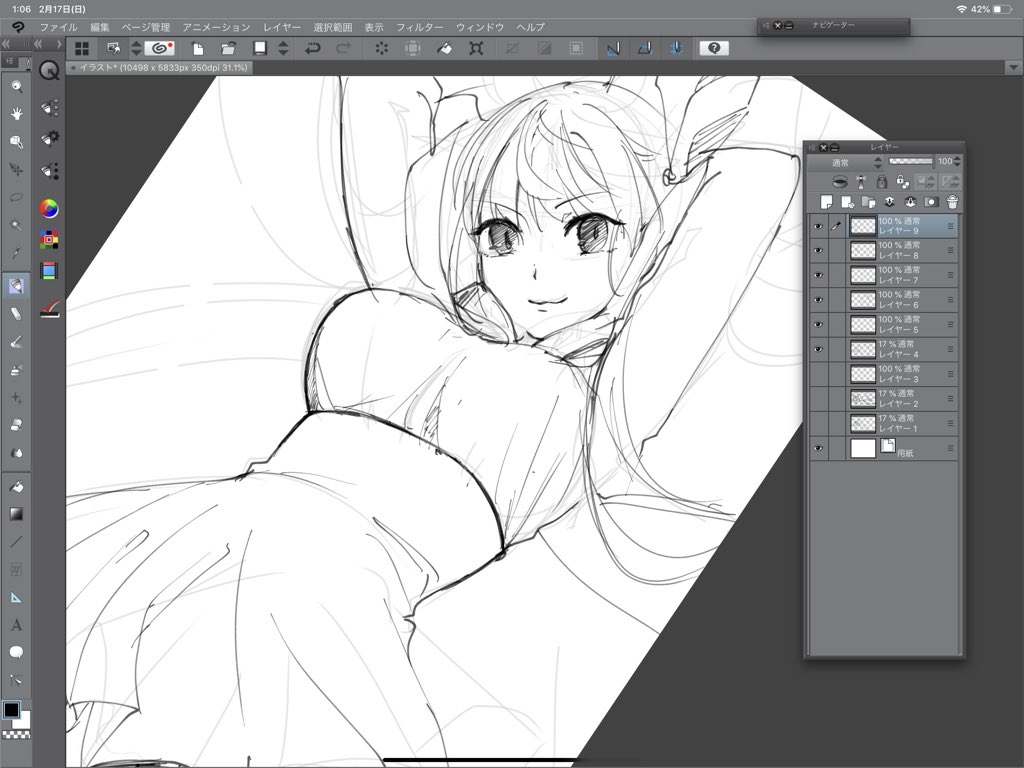Open the help question mark button
The height and width of the screenshot is (768, 1024).
pyautogui.click(x=714, y=48)
